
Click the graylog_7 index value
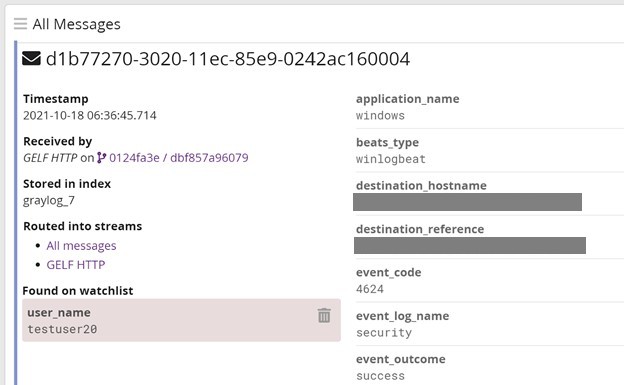49,200
